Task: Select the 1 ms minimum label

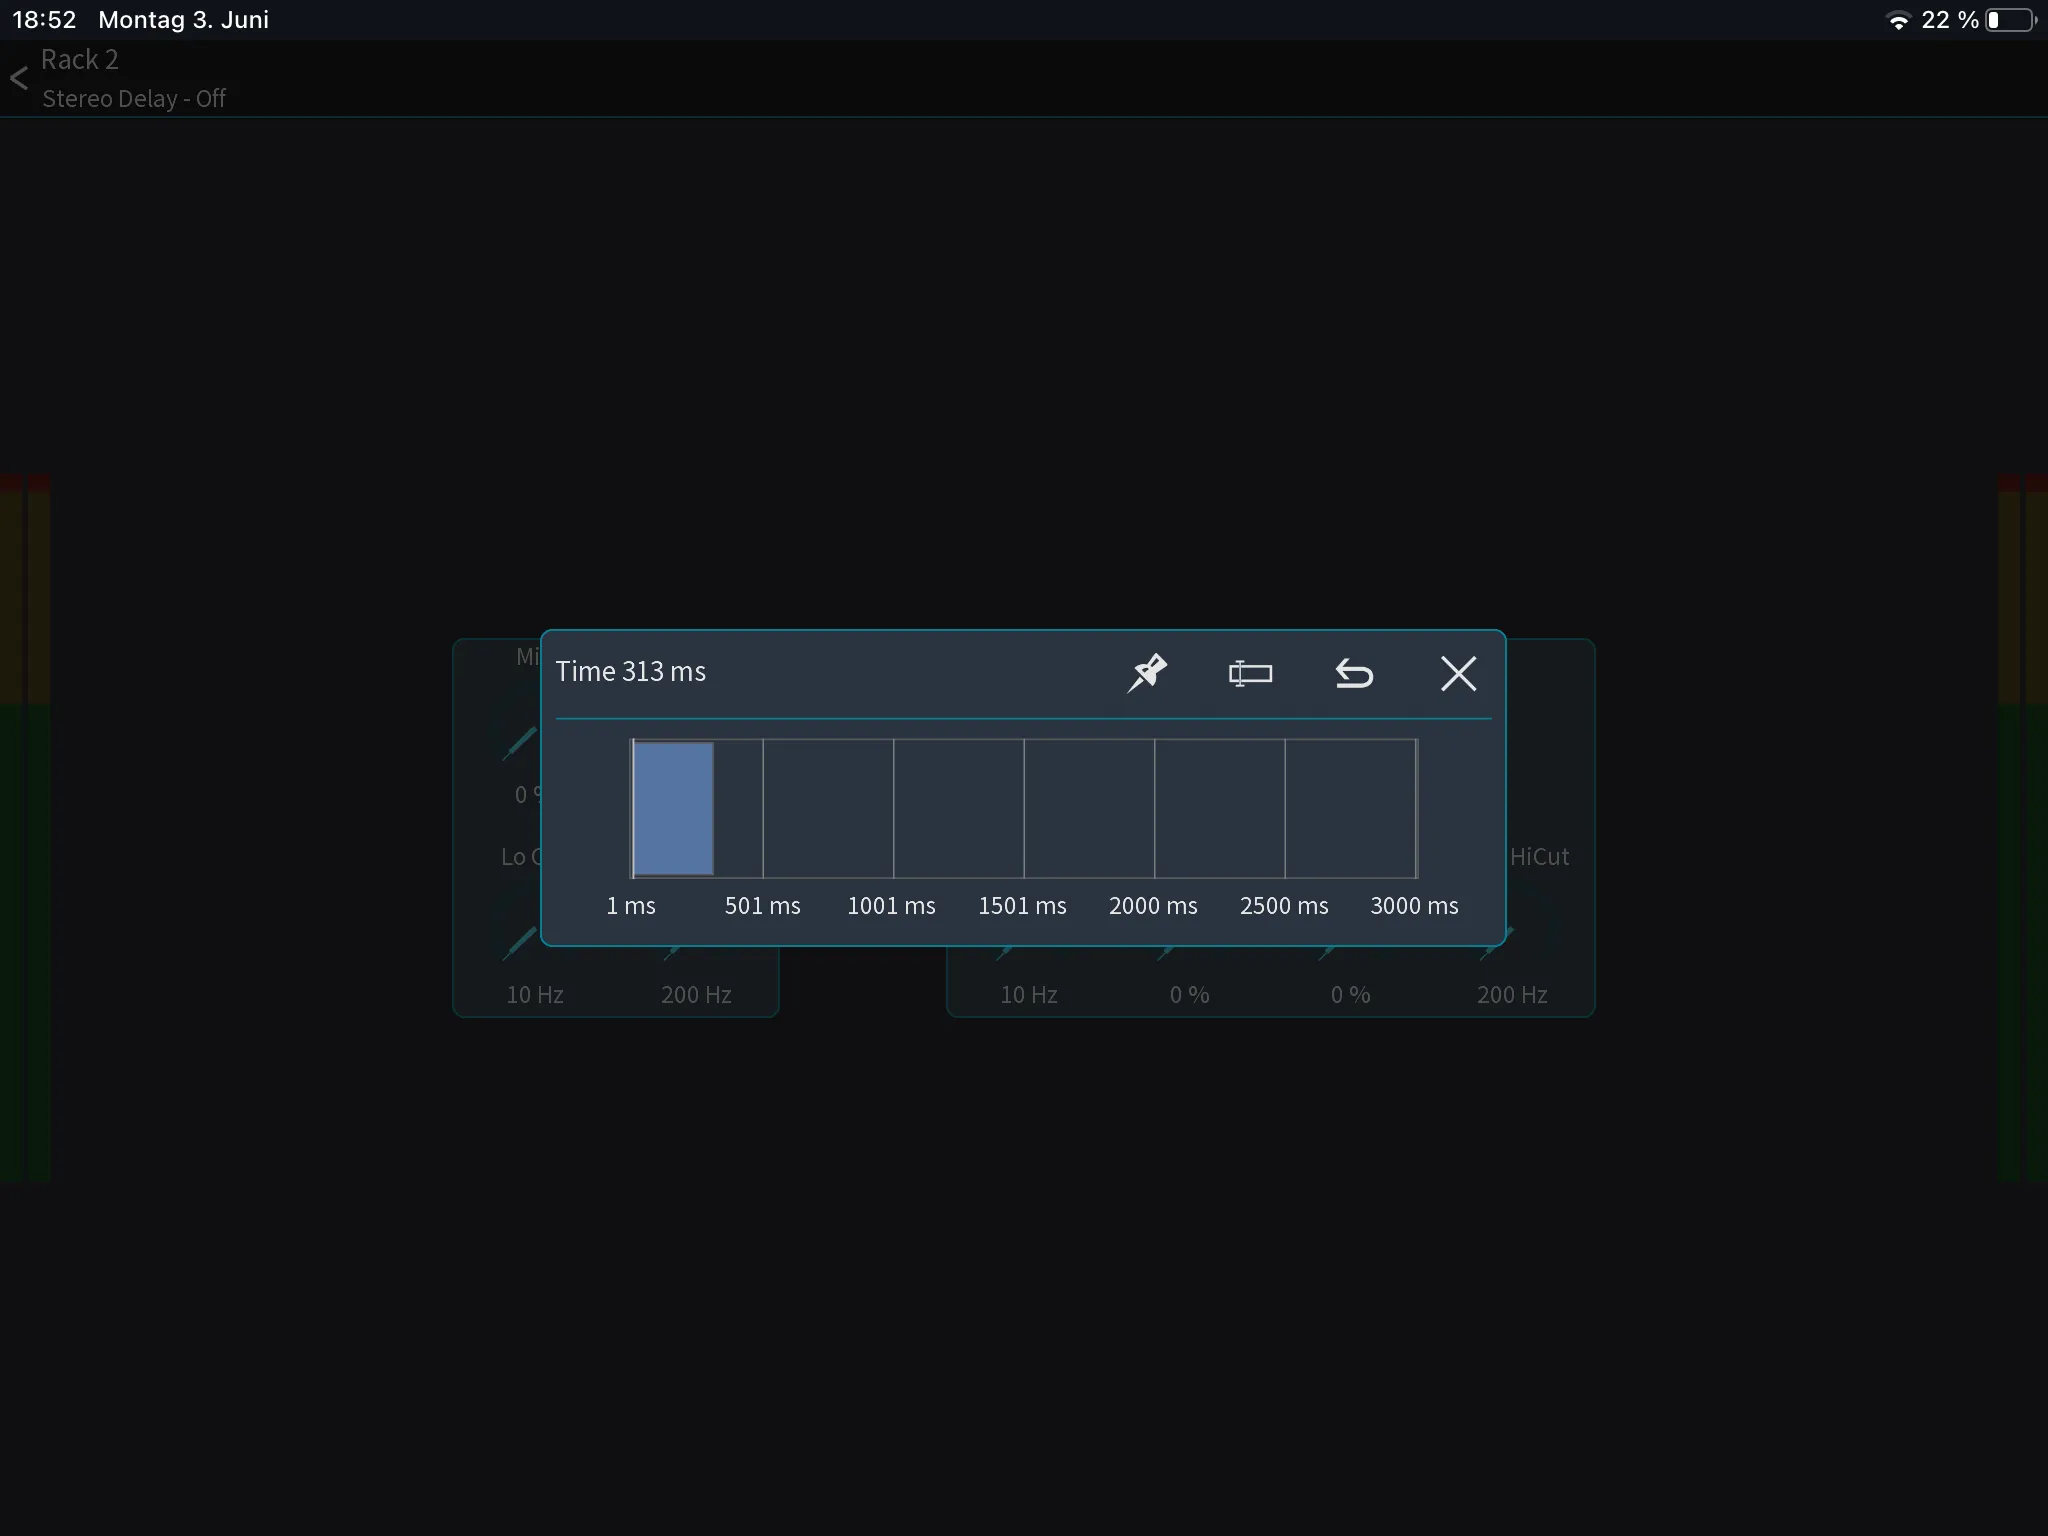Action: [x=631, y=906]
